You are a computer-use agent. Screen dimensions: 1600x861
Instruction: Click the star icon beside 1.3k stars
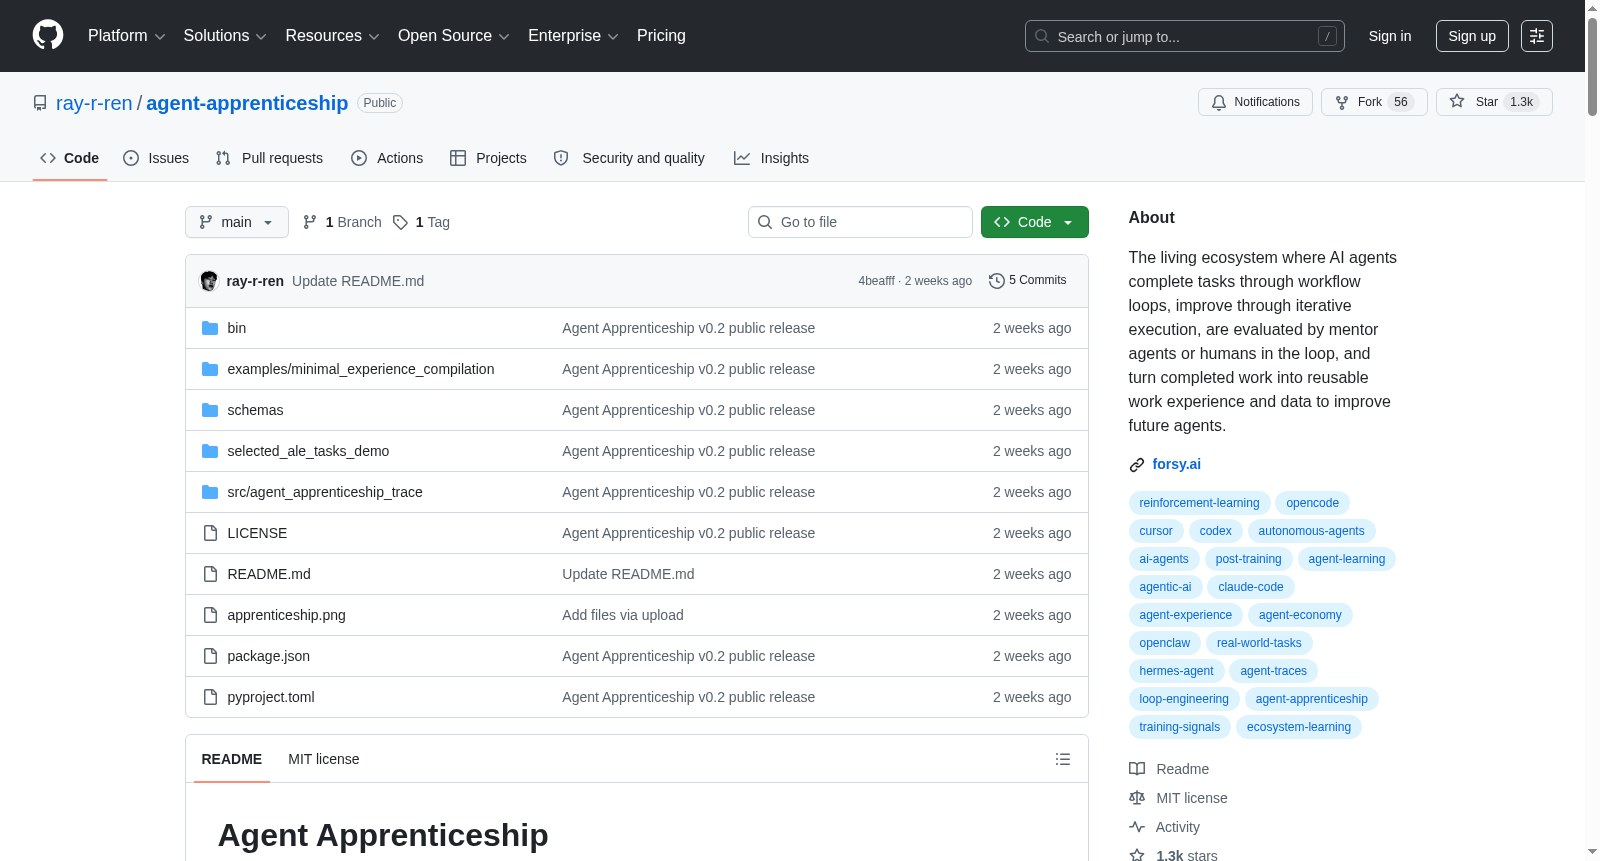1137,855
